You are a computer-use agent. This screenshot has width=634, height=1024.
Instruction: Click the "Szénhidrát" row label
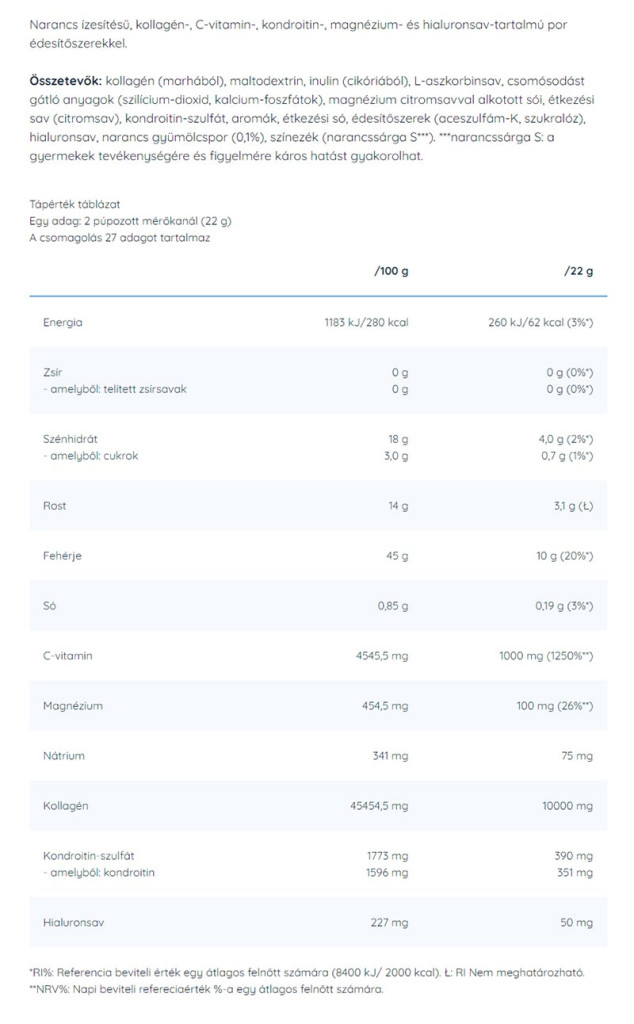(x=69, y=438)
